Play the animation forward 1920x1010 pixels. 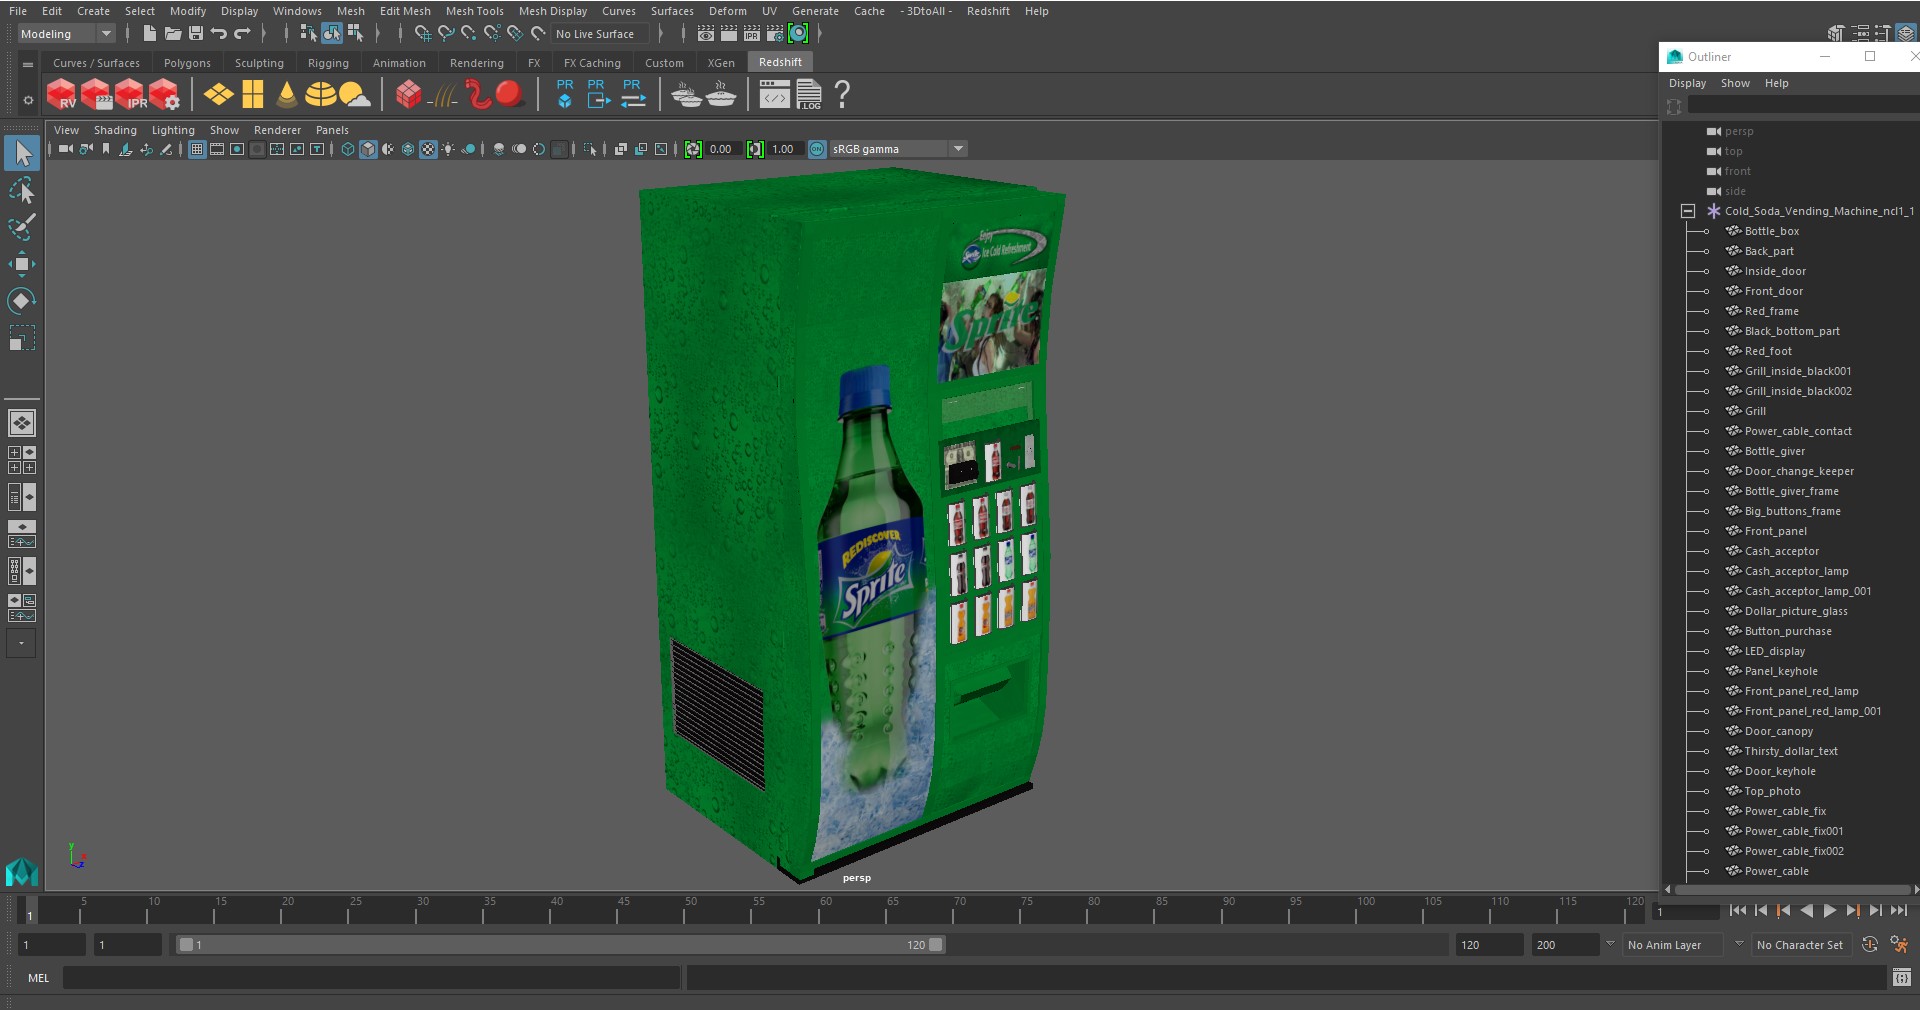pos(1829,910)
